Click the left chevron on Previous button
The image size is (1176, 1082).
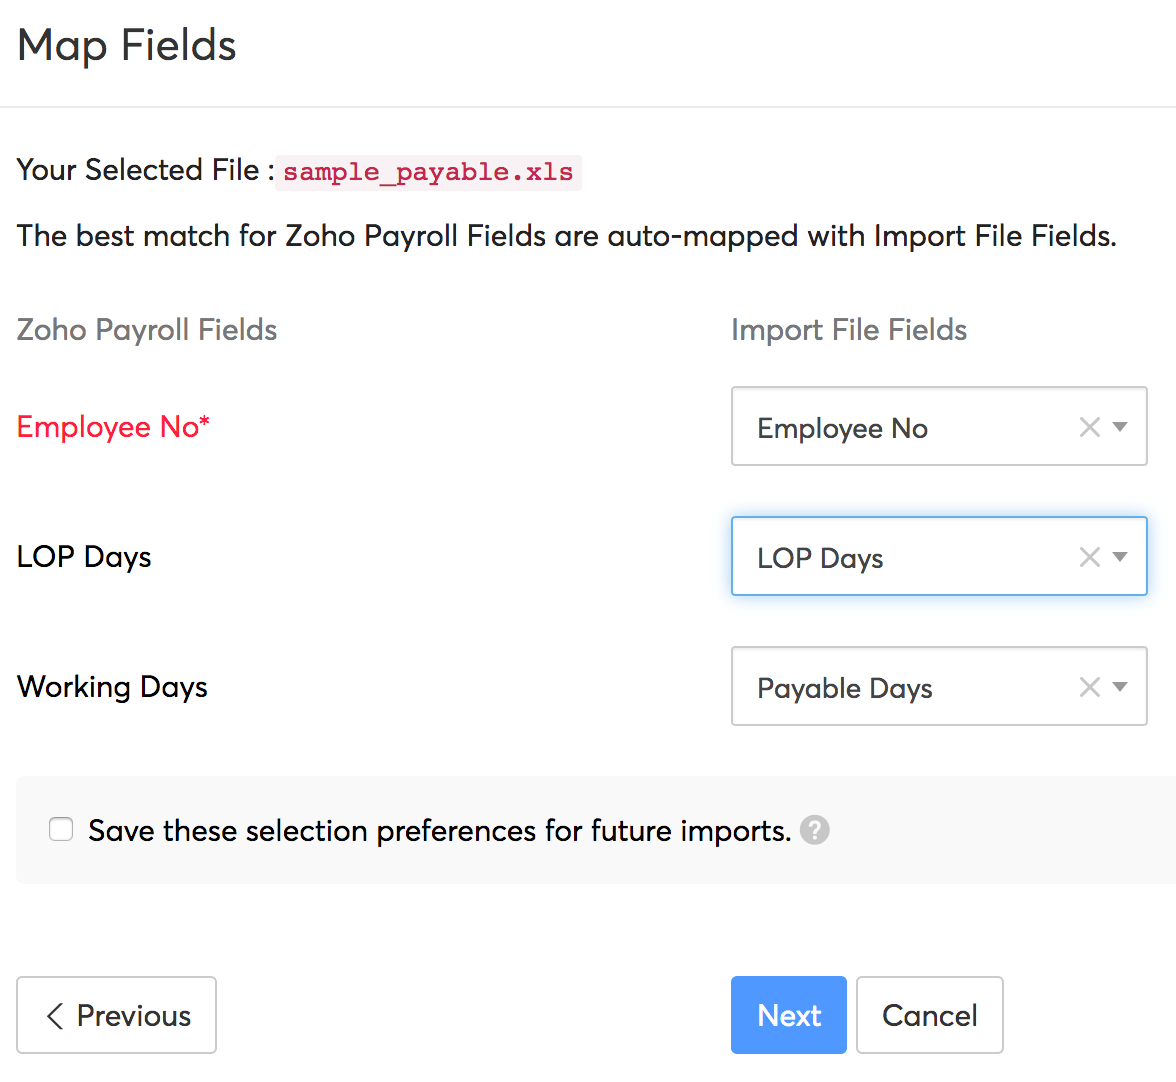pyautogui.click(x=56, y=1016)
